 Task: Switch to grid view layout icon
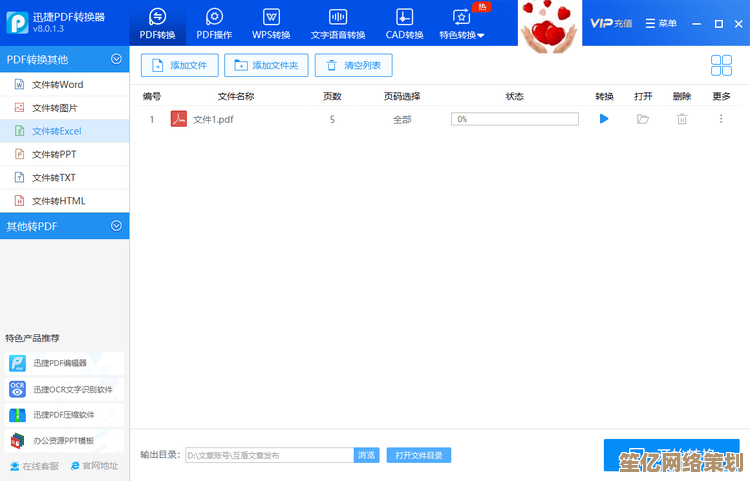tap(721, 66)
